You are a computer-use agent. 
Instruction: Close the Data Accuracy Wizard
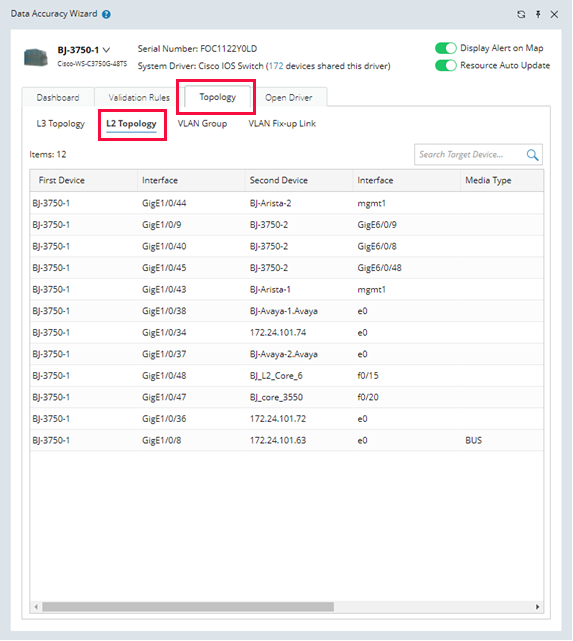coord(554,14)
